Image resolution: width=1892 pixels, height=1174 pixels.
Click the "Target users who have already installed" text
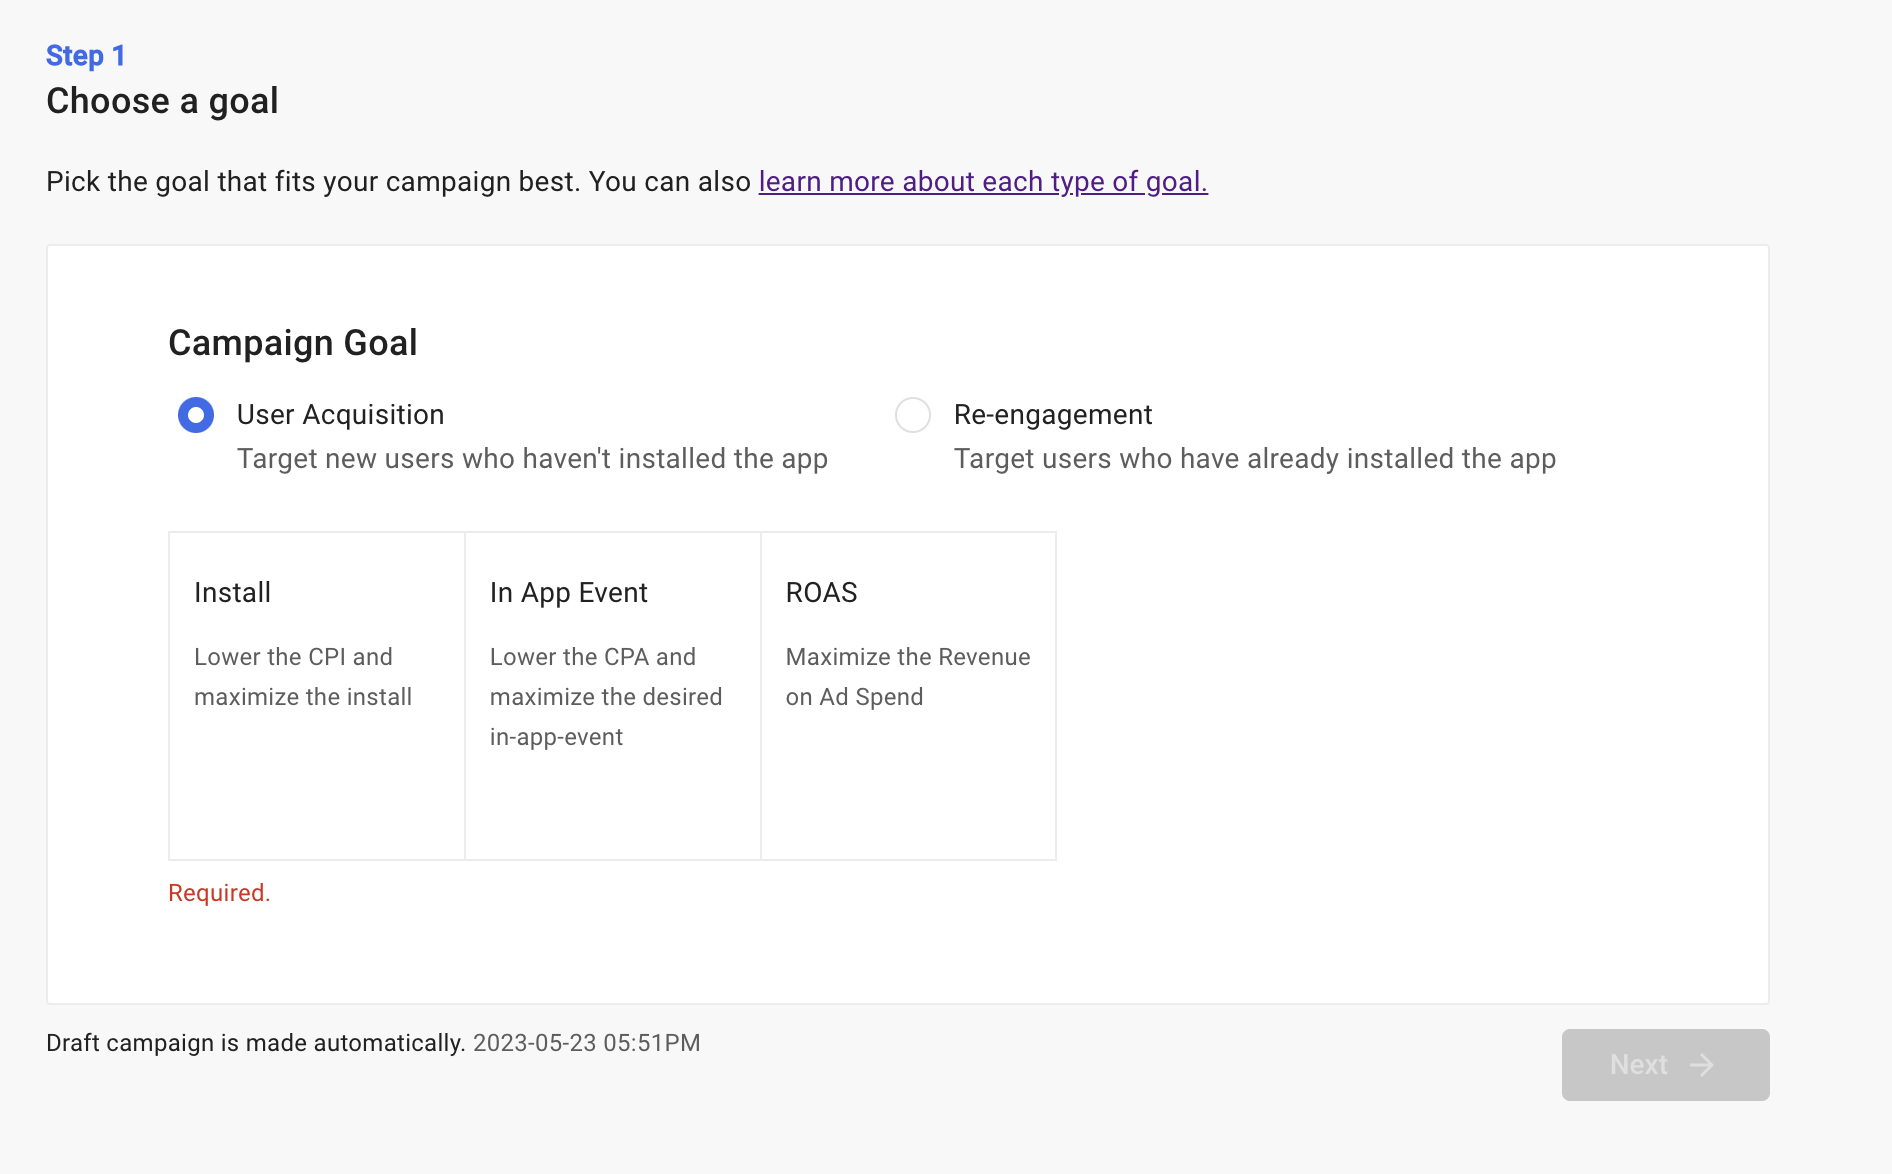pos(1254,459)
